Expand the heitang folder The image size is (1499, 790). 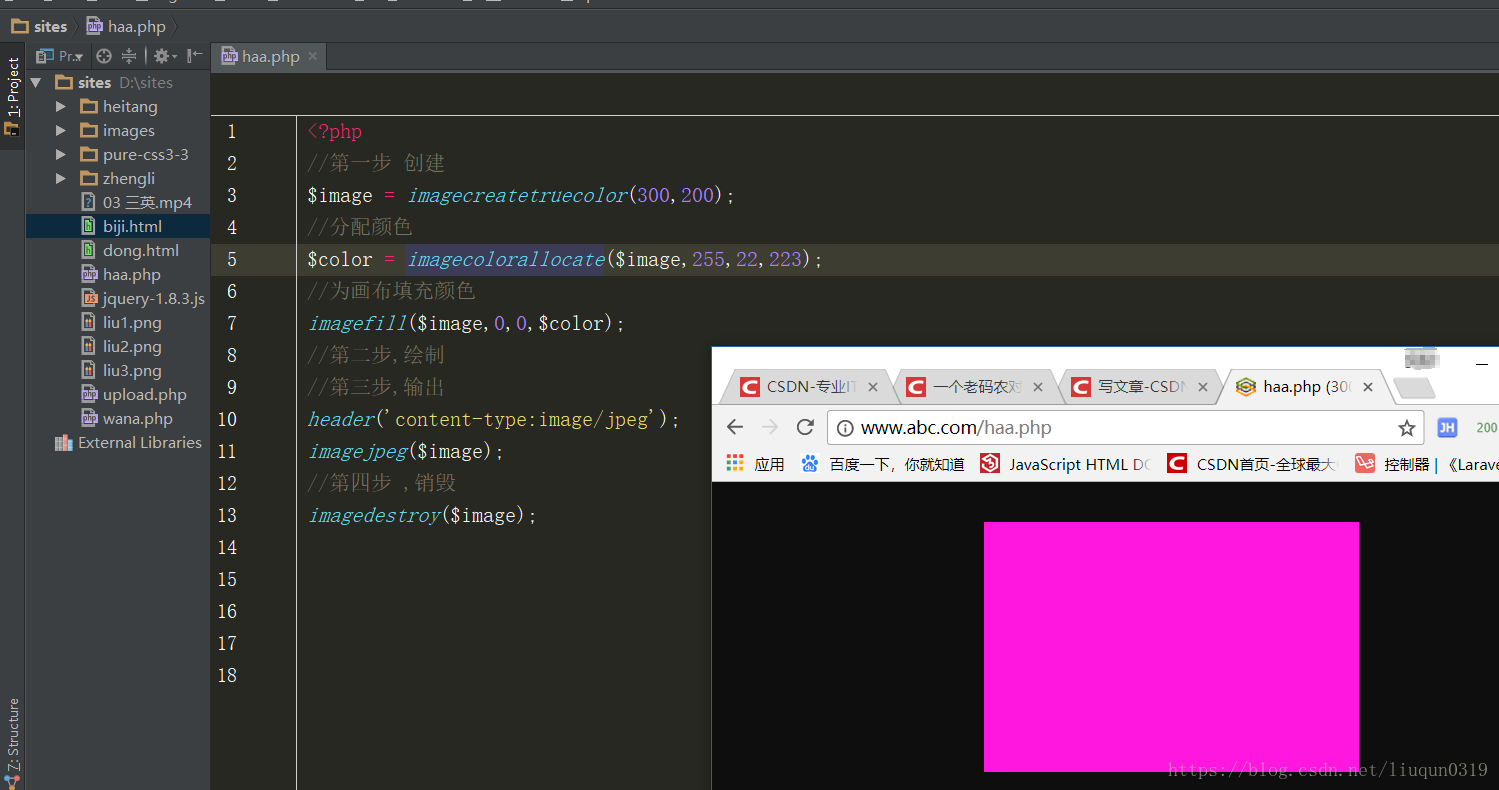click(x=61, y=106)
